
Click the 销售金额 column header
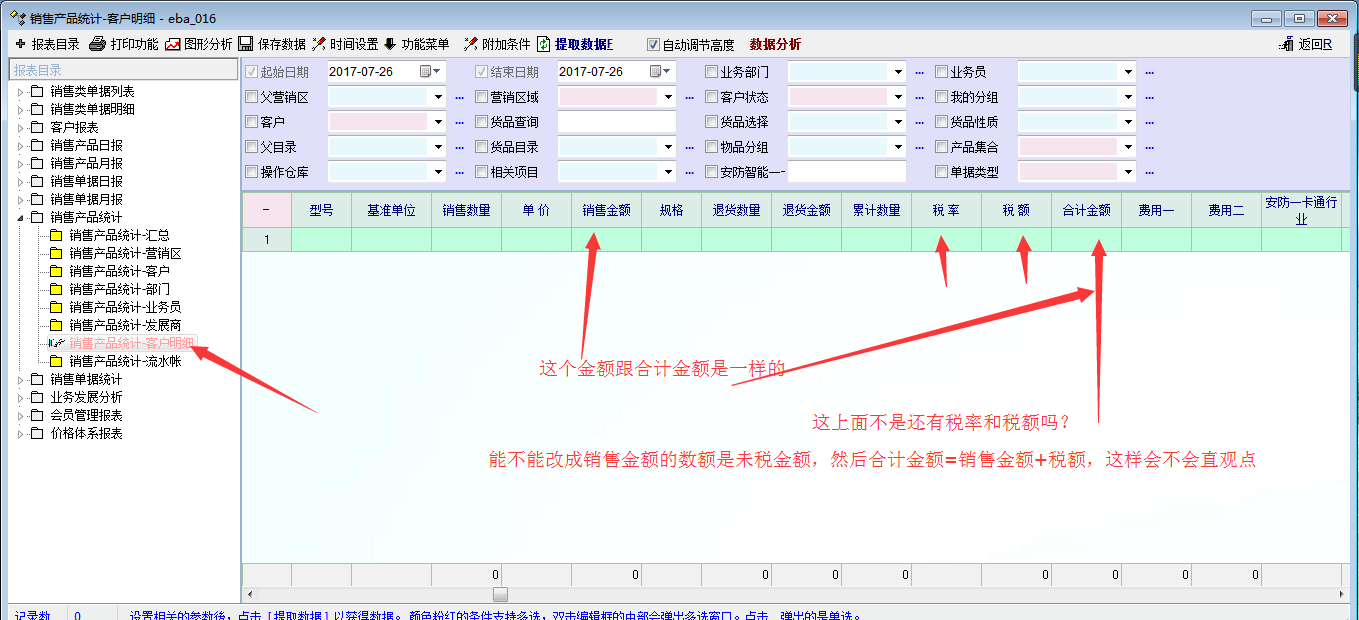click(606, 210)
